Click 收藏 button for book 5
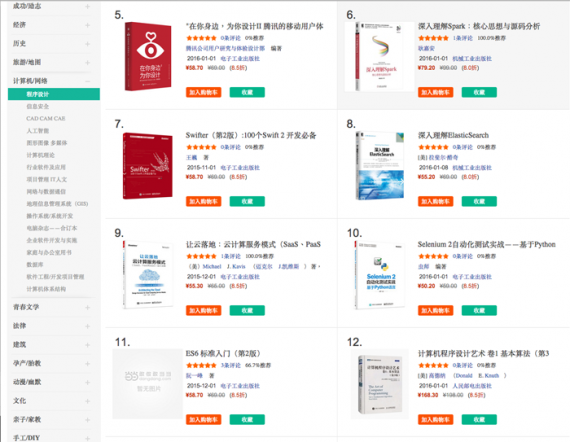The image size is (570, 442). [x=247, y=92]
